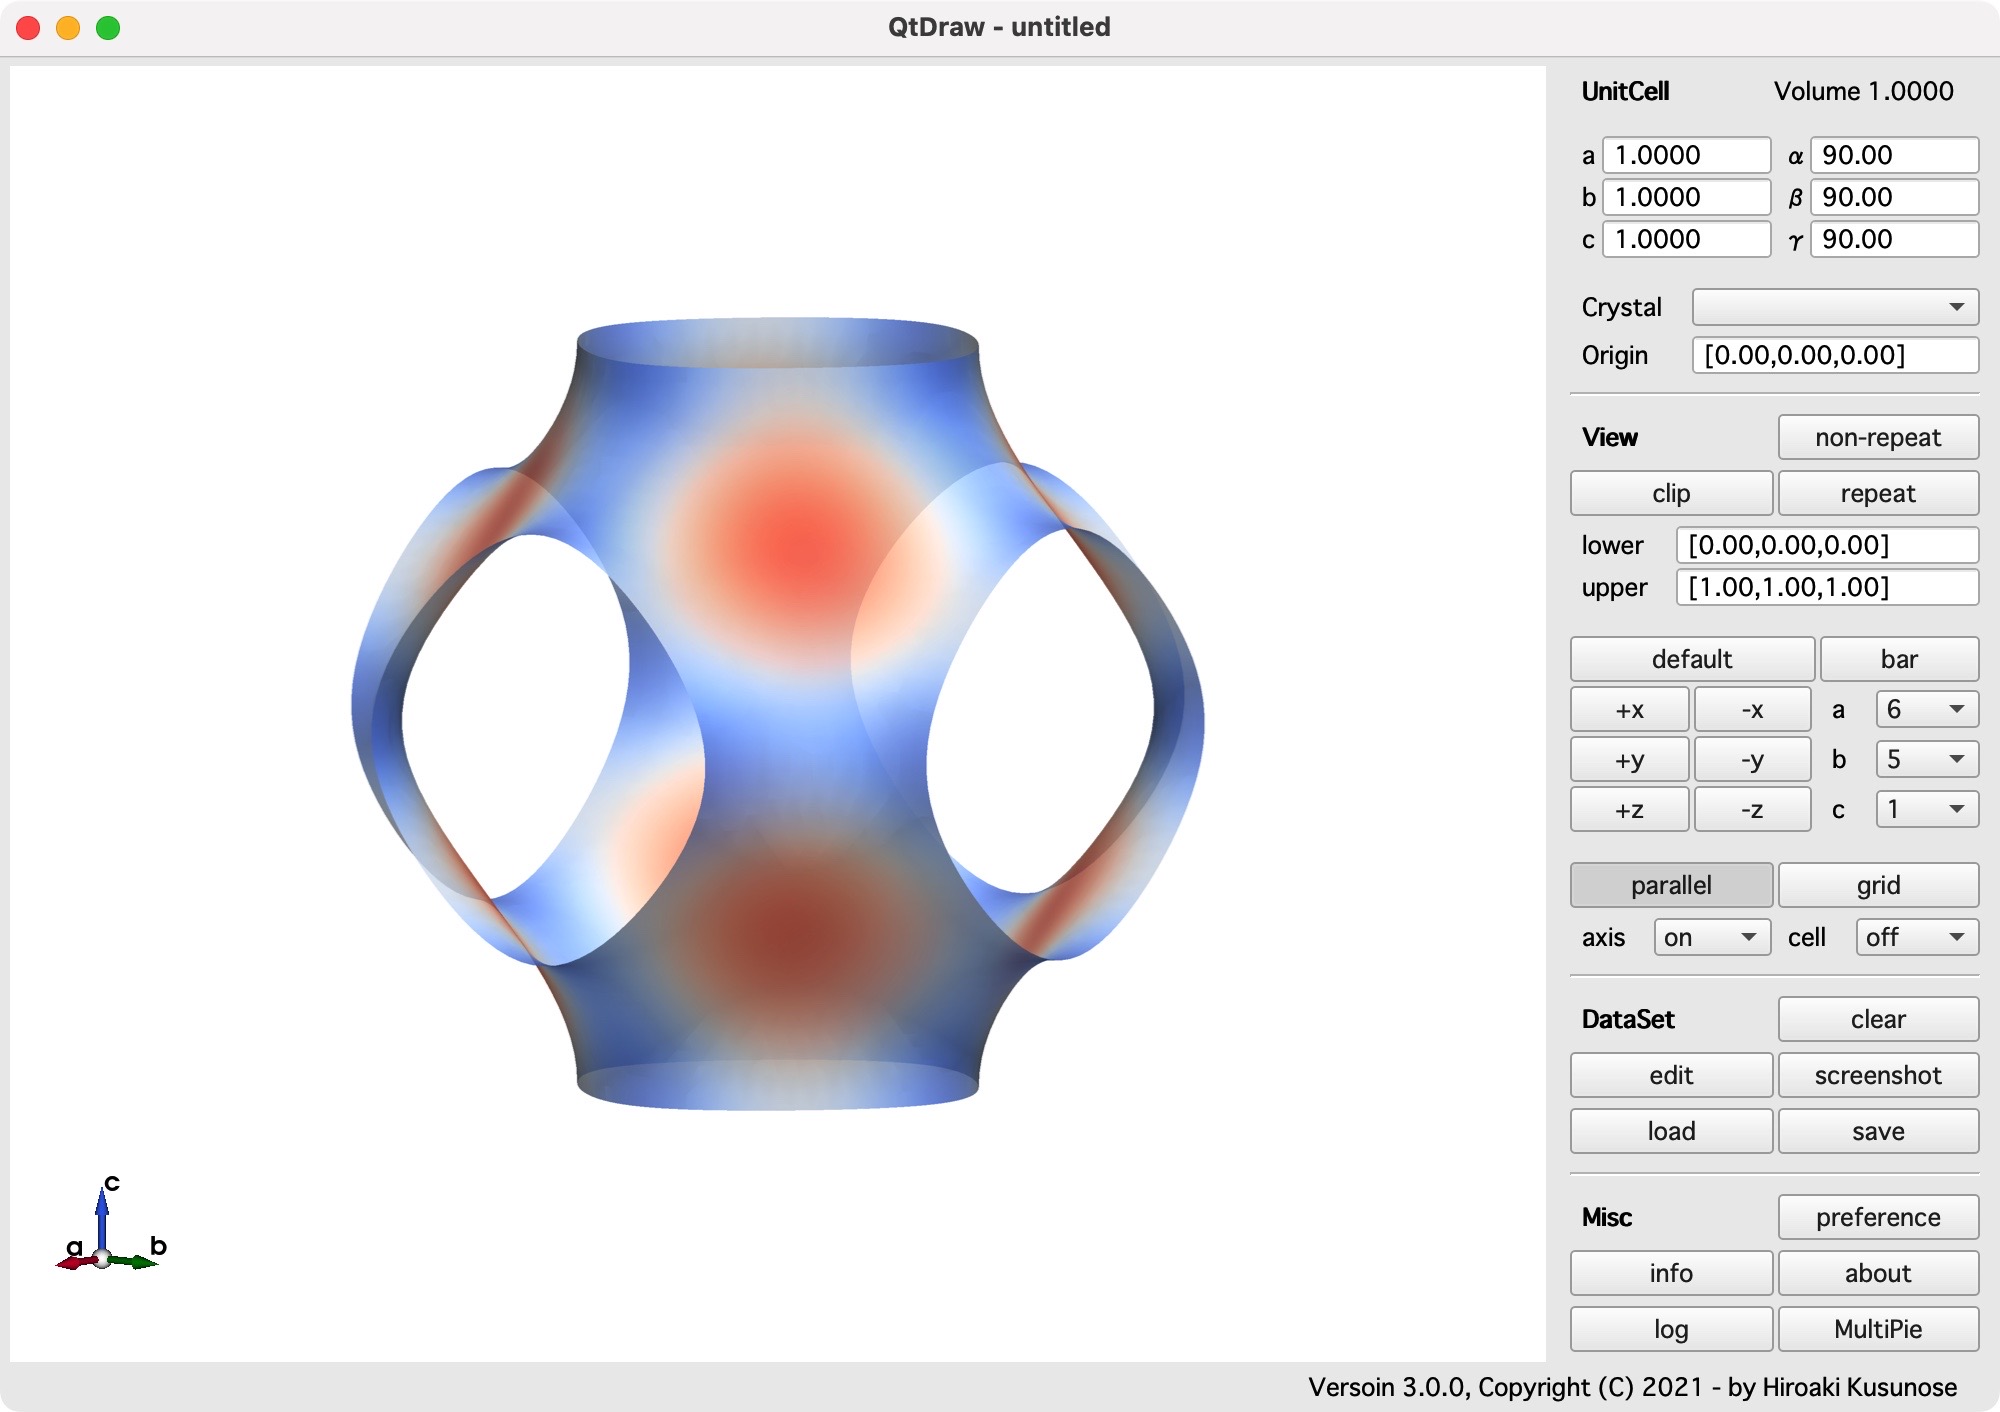Image resolution: width=2000 pixels, height=1412 pixels.
Task: Open the Crystal dropdown
Action: [1834, 307]
